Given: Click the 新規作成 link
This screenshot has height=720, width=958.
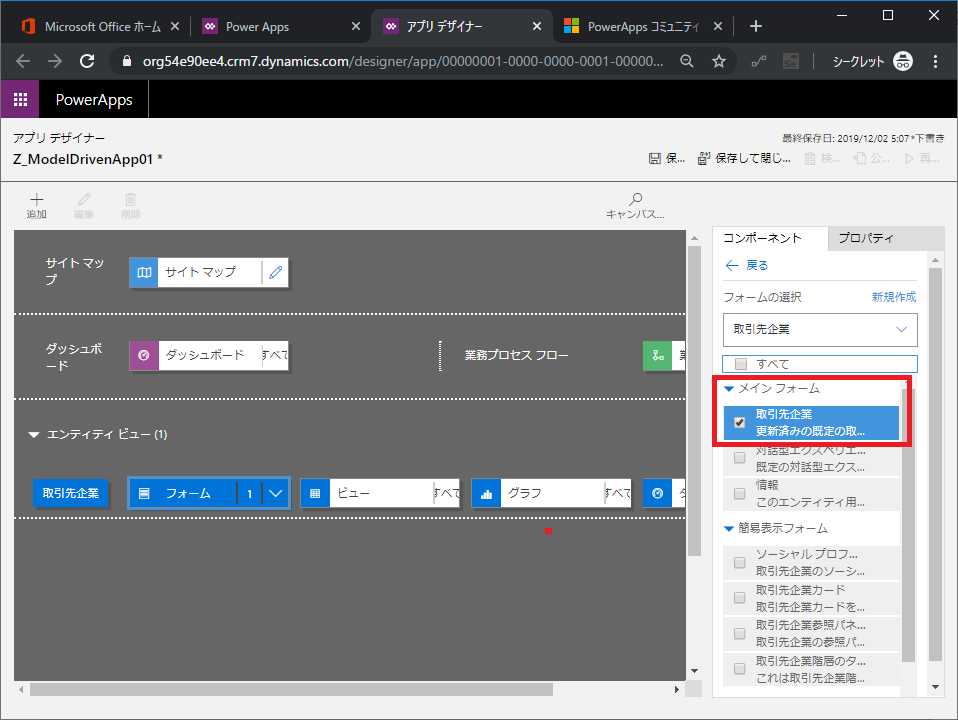Looking at the screenshot, I should tap(894, 297).
